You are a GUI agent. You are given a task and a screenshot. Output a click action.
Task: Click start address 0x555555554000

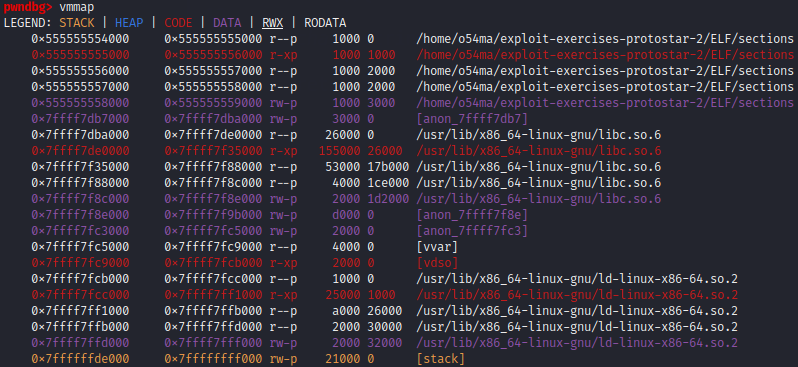point(80,39)
